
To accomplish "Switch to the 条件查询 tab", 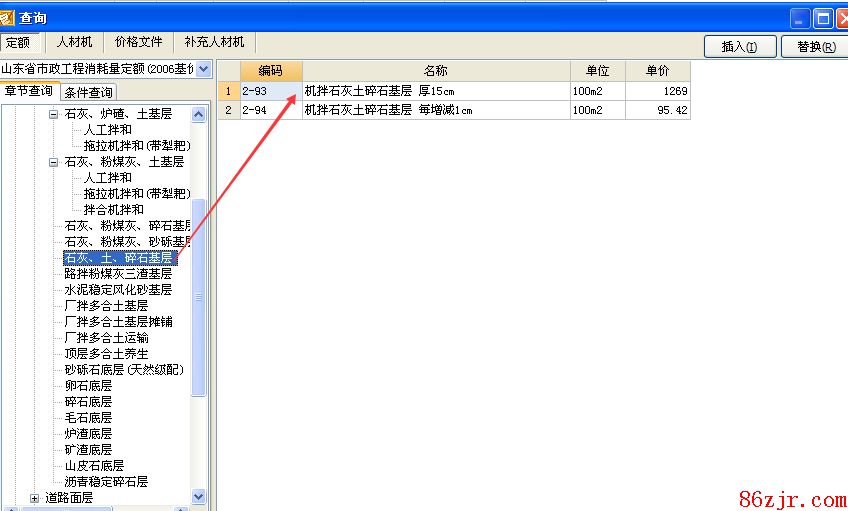I will click(x=89, y=92).
